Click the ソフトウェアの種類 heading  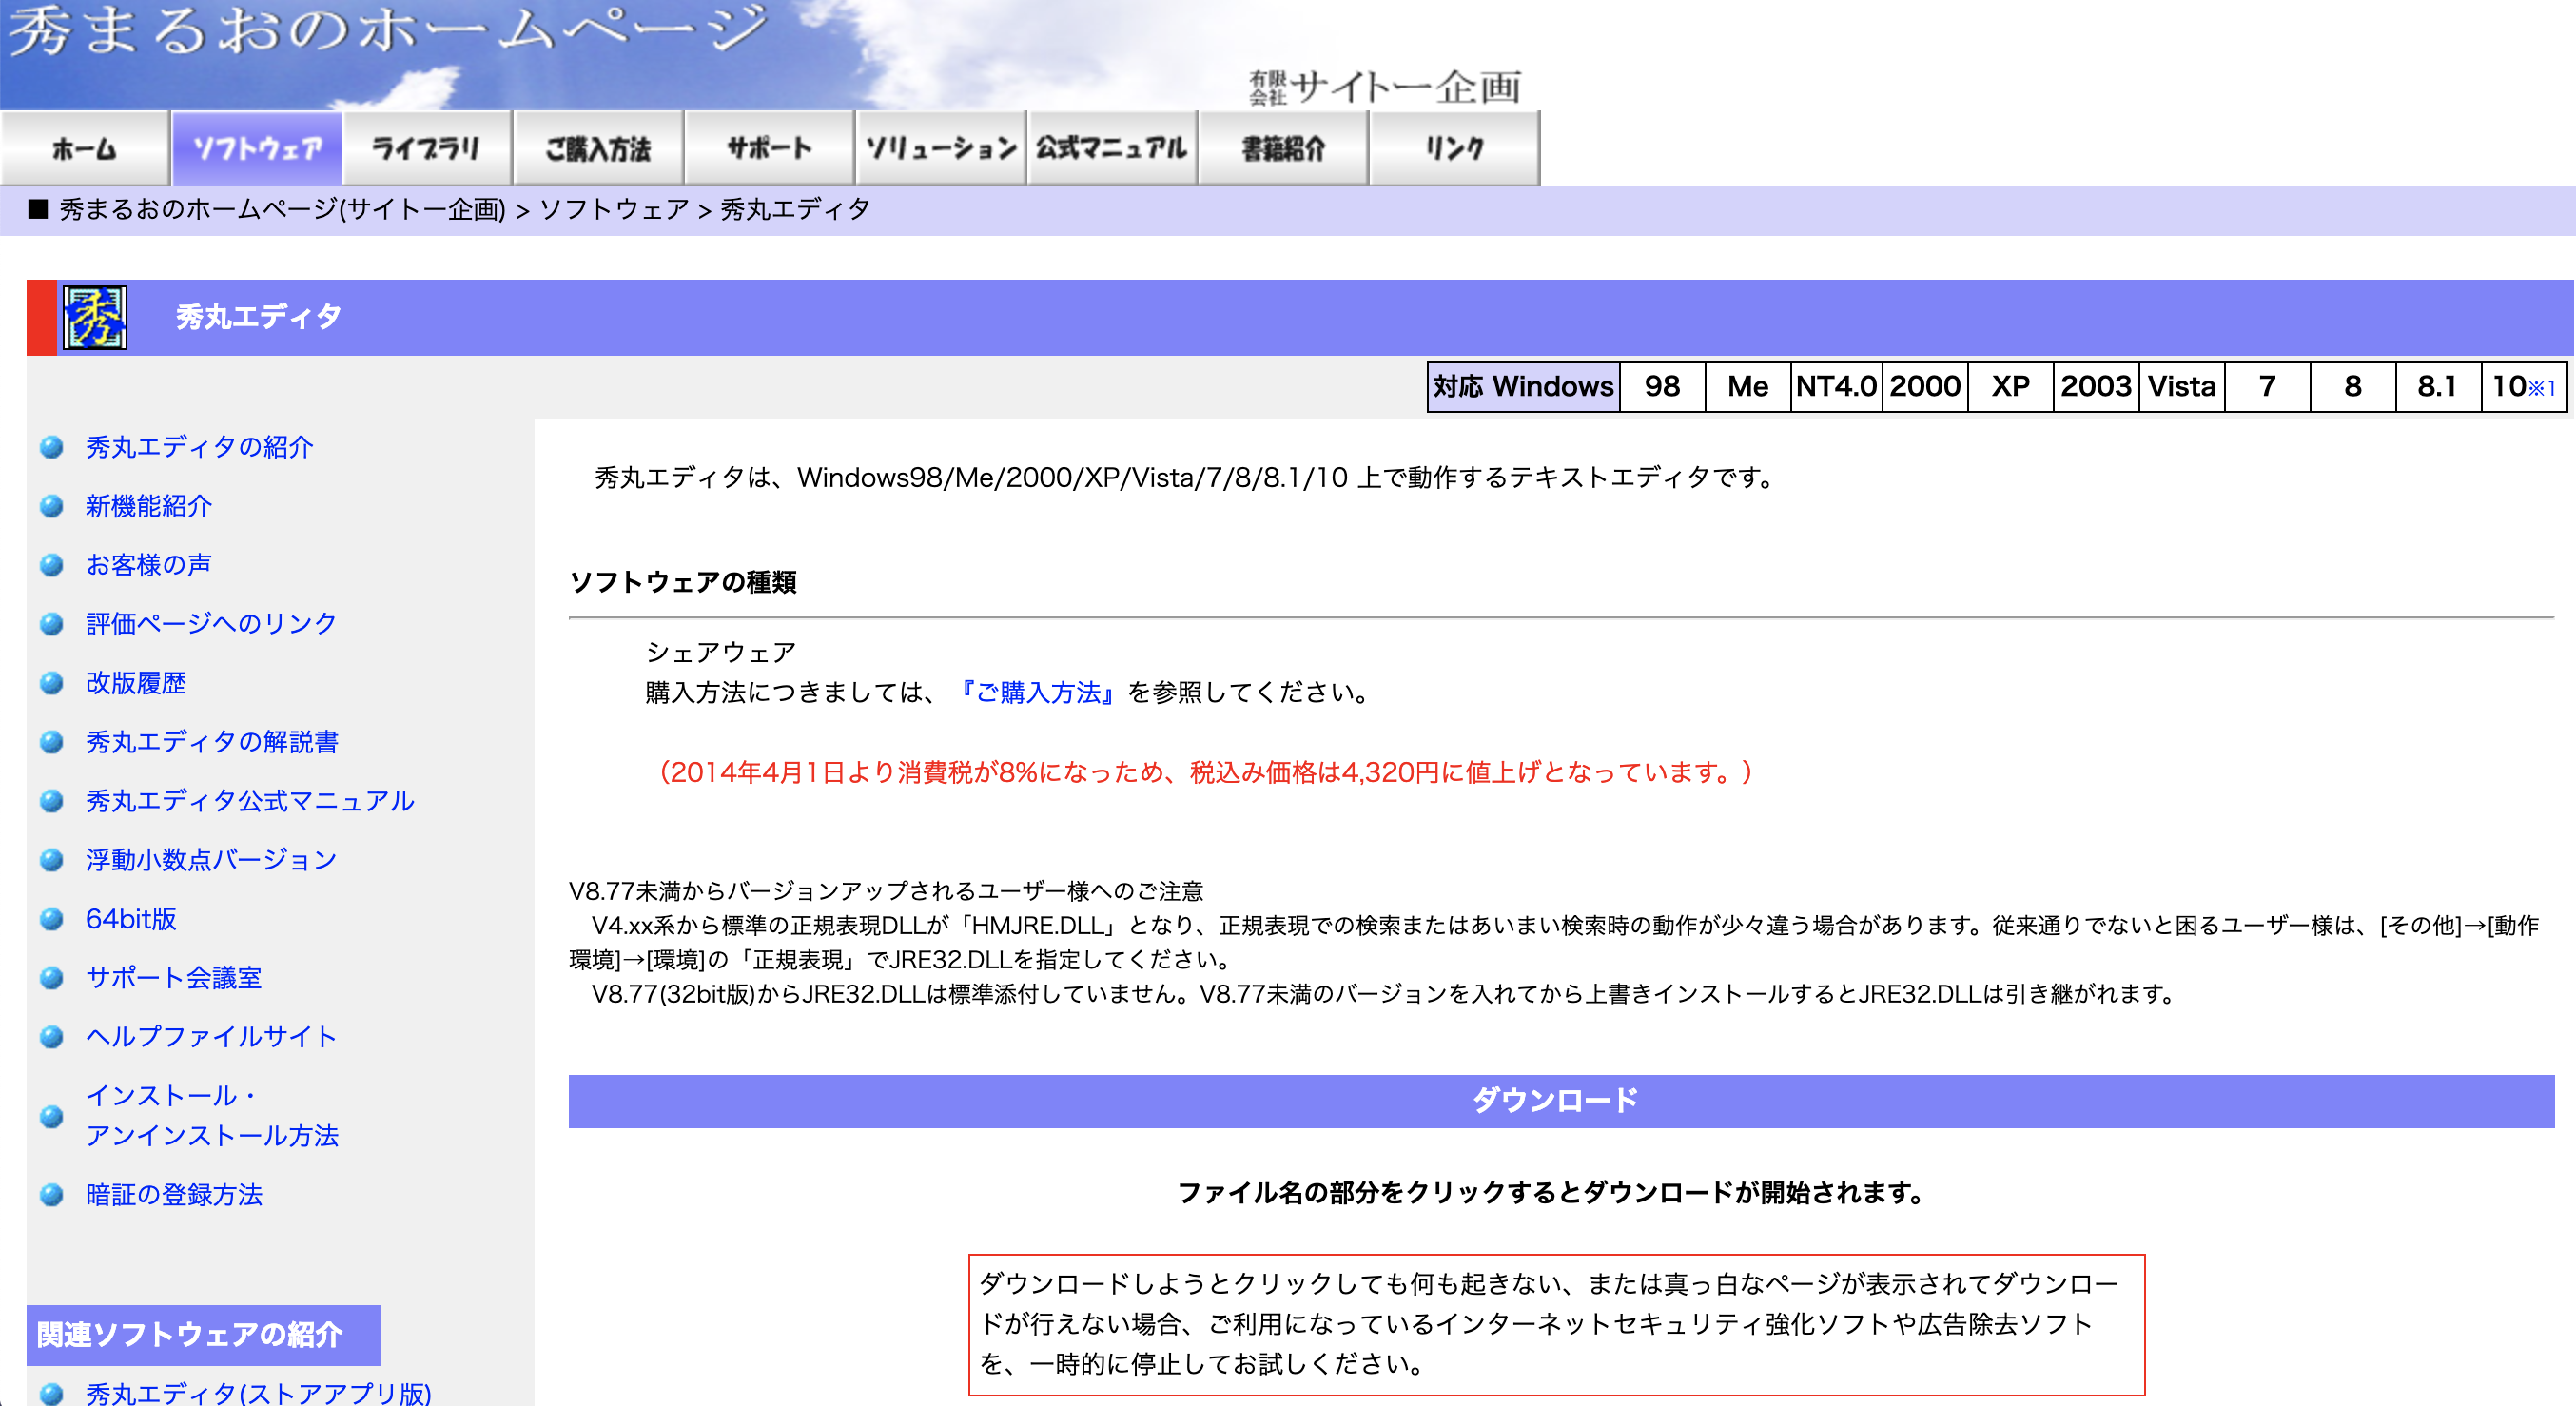[x=683, y=582]
